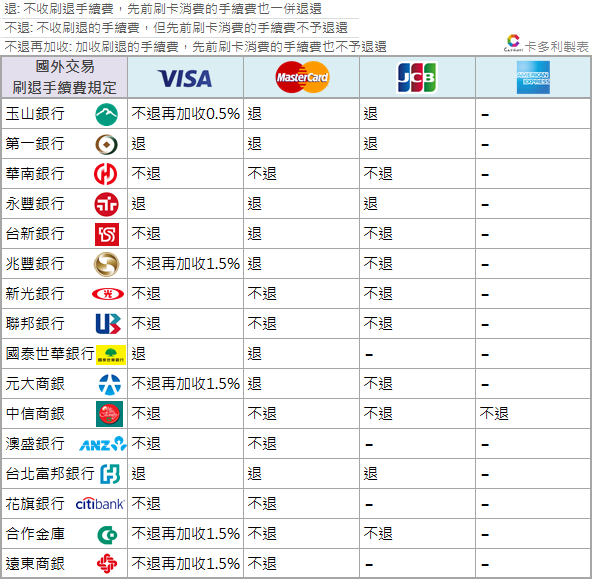
Task: Click the 遠東商銀 red knot logo
Action: point(107,564)
